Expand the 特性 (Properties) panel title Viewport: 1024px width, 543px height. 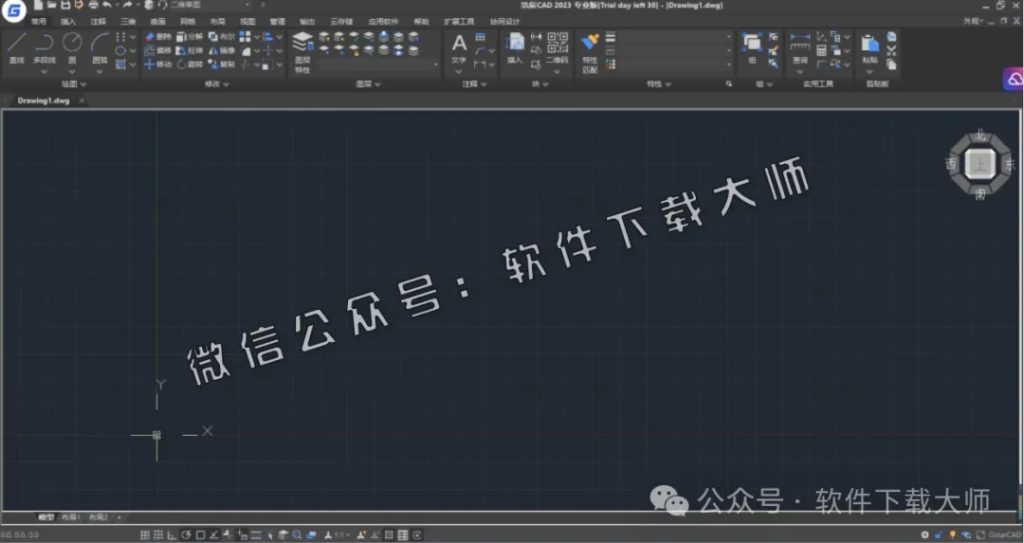[659, 84]
